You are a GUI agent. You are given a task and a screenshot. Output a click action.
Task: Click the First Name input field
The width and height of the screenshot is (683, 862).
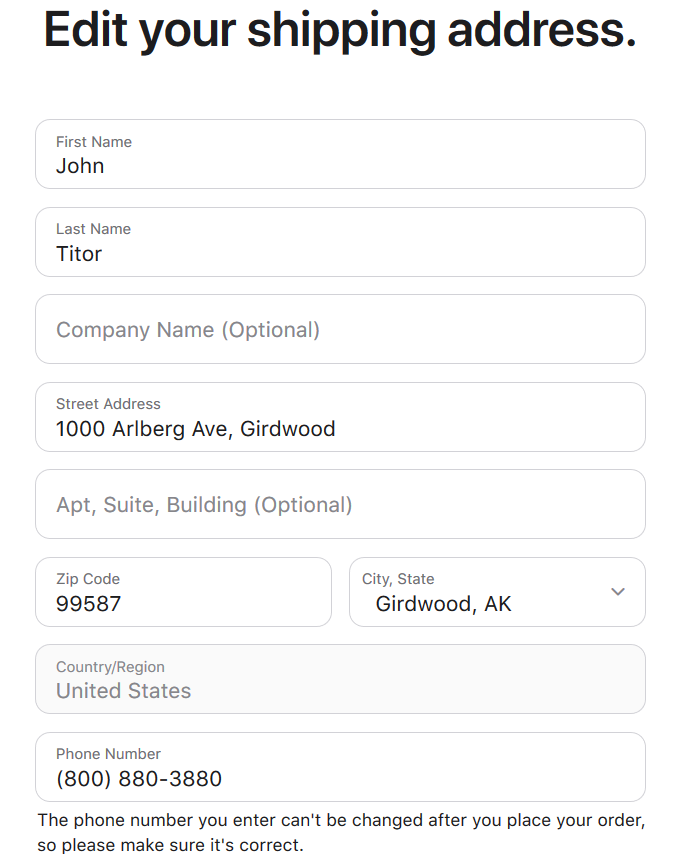point(340,154)
